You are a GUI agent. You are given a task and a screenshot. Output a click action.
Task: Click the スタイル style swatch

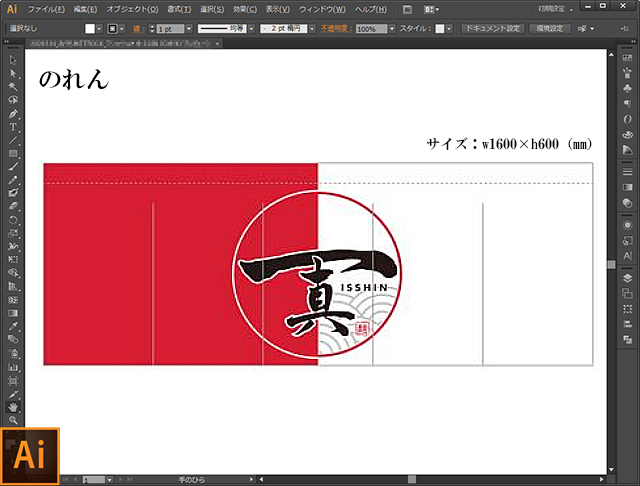[x=440, y=29]
